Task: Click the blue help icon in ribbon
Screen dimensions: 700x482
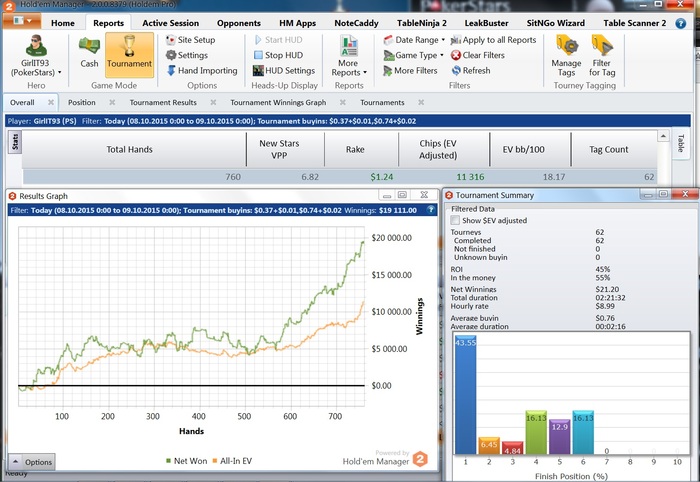Action: [x=680, y=23]
